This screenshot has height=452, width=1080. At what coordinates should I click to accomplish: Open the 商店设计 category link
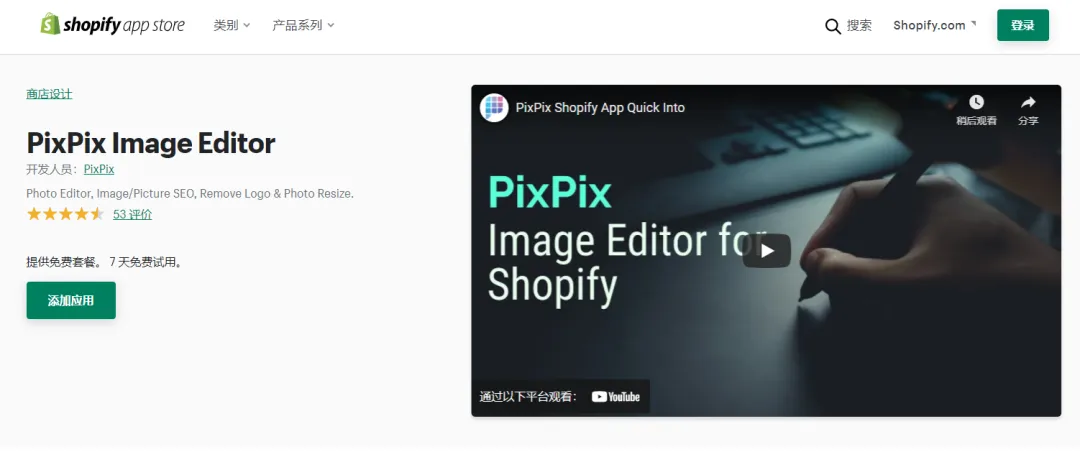(x=49, y=94)
